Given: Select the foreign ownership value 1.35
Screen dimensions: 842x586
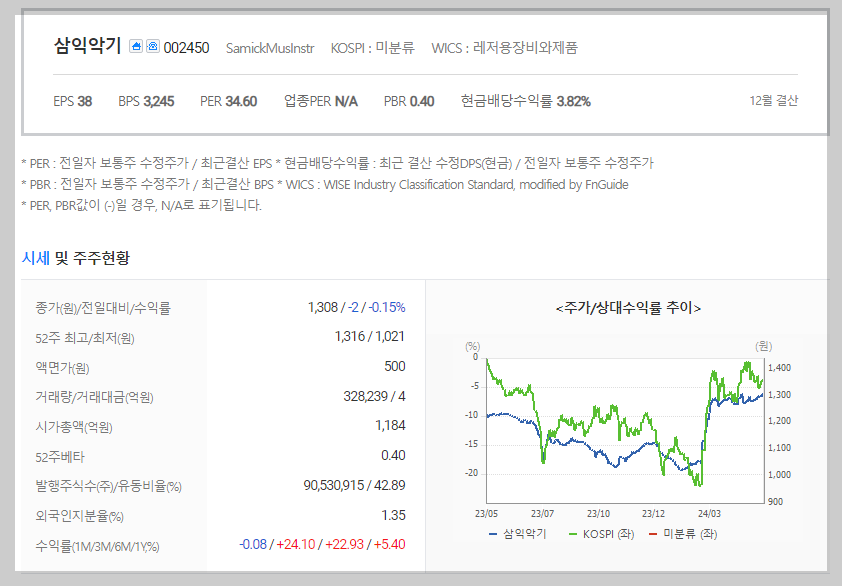Looking at the screenshot, I should point(393,515).
